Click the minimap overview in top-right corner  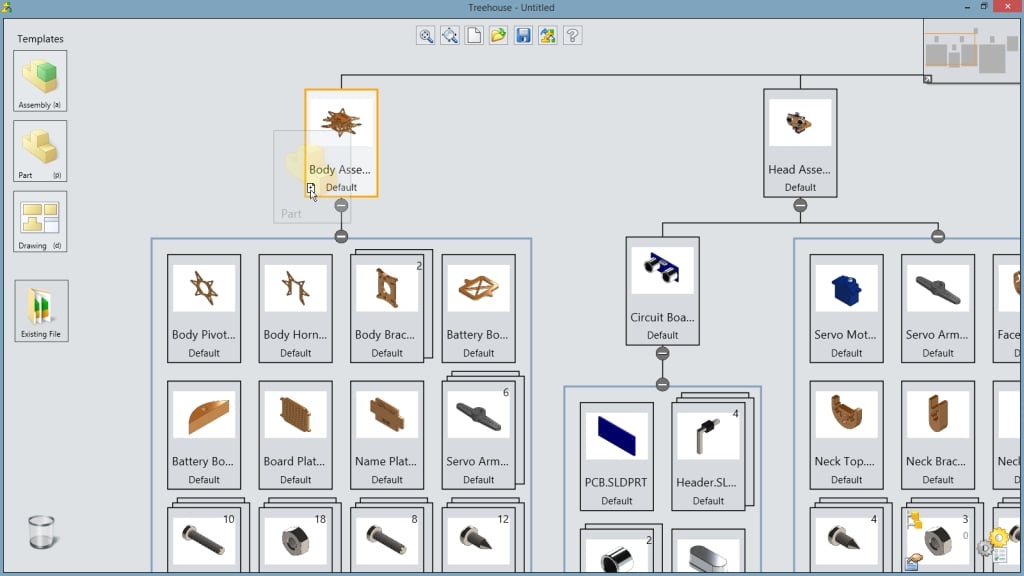(972, 51)
